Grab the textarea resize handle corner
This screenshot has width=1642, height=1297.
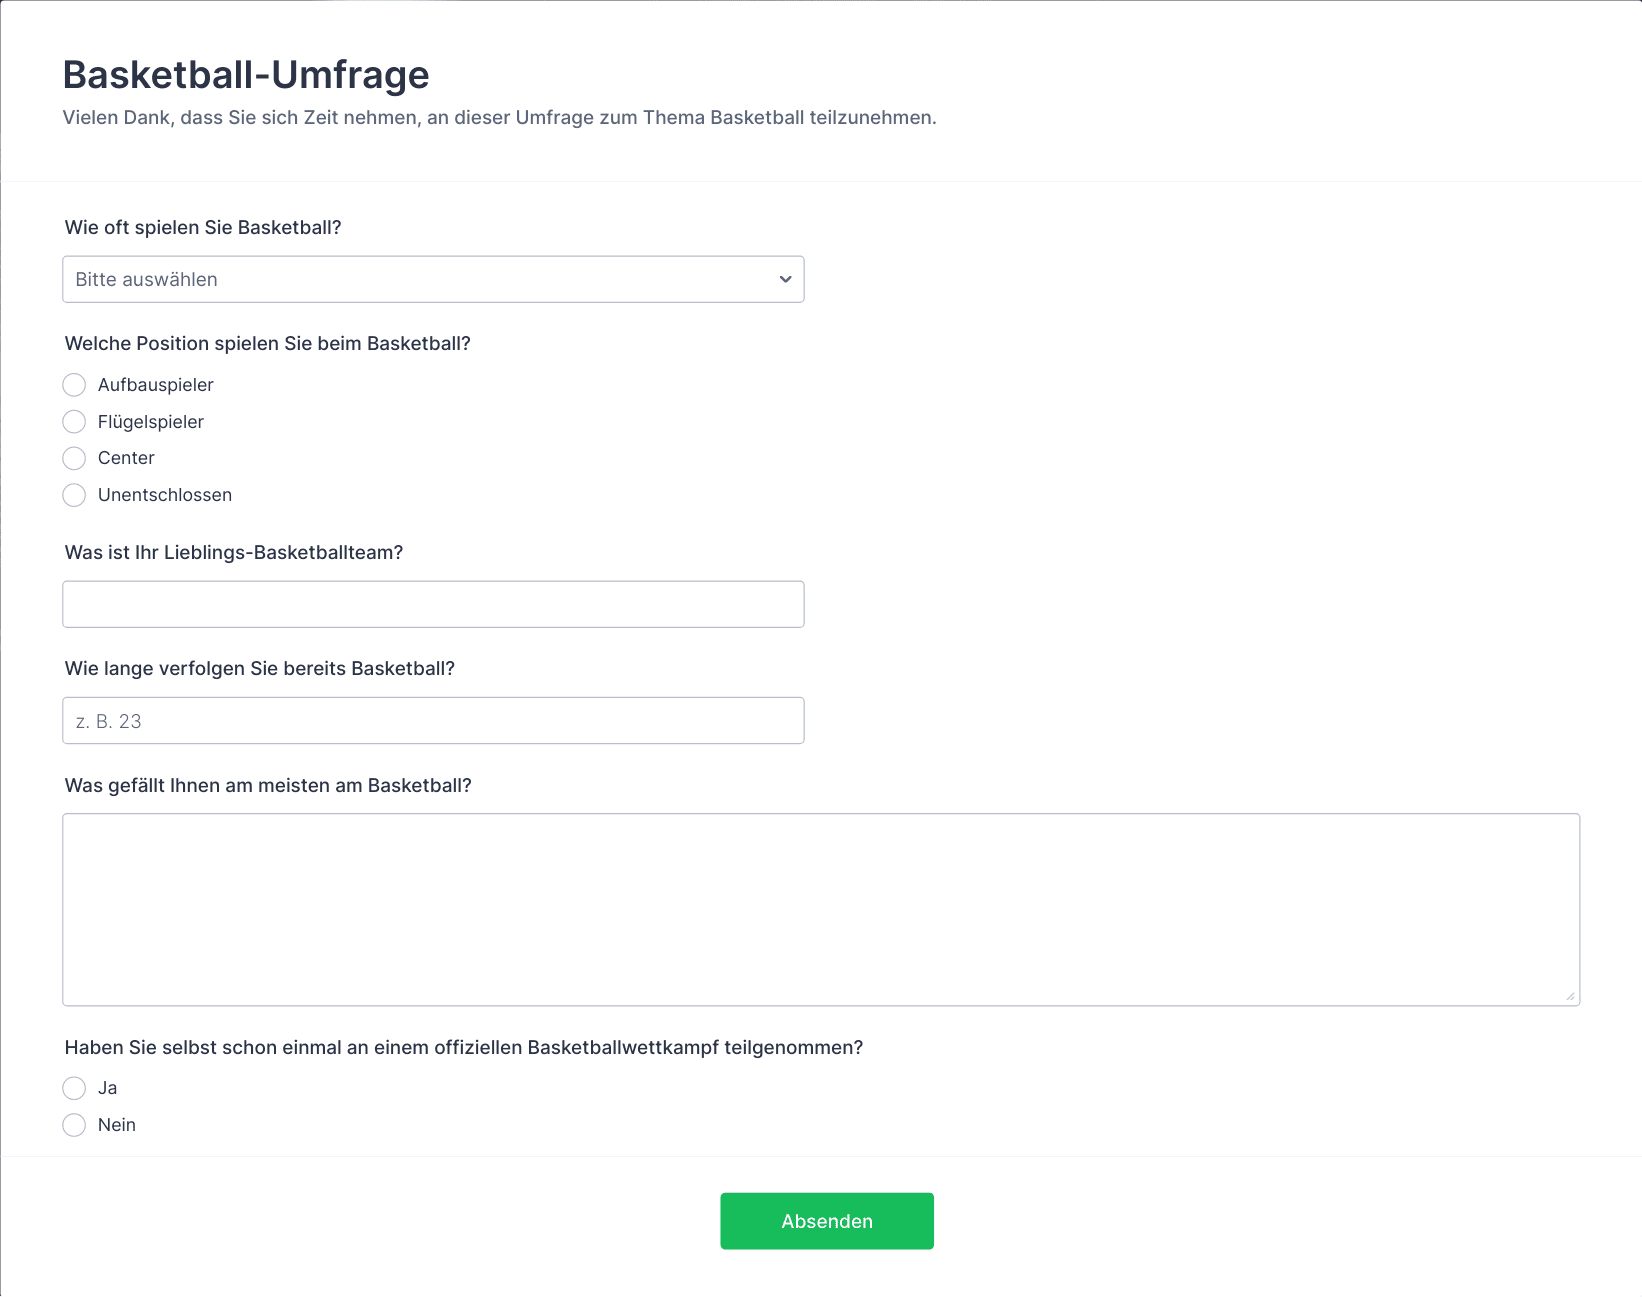1570,996
